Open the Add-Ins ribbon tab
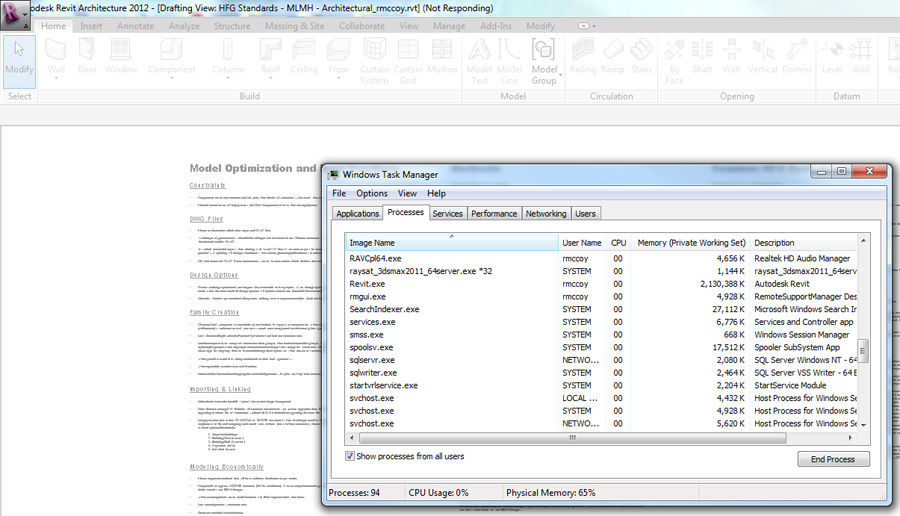Image resolution: width=900 pixels, height=516 pixels. [x=496, y=26]
